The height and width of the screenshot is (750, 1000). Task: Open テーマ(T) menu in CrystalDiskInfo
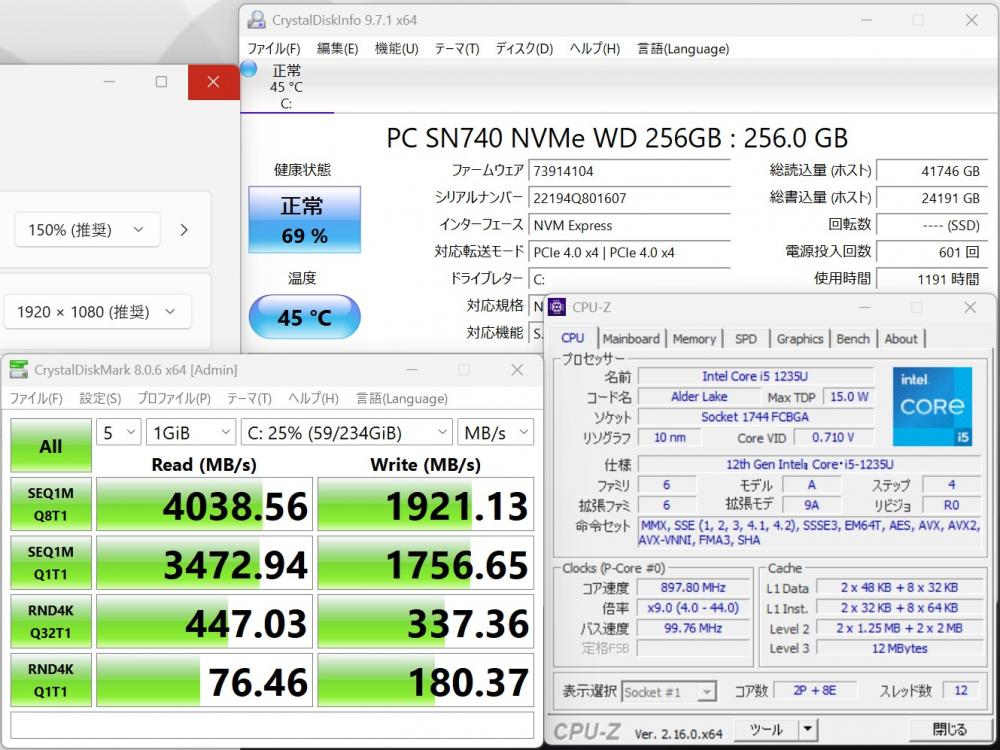coord(457,48)
